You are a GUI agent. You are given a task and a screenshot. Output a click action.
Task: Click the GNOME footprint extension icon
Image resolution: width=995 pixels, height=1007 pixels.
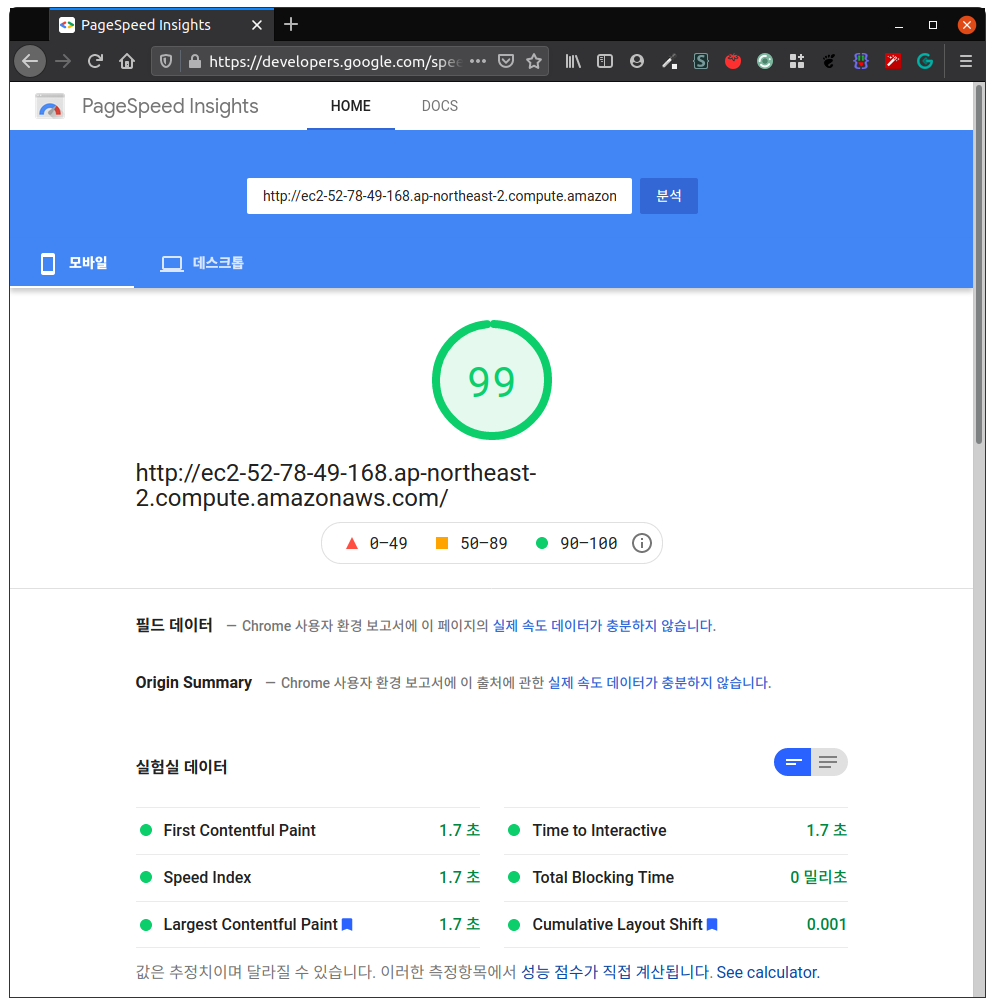click(x=829, y=62)
